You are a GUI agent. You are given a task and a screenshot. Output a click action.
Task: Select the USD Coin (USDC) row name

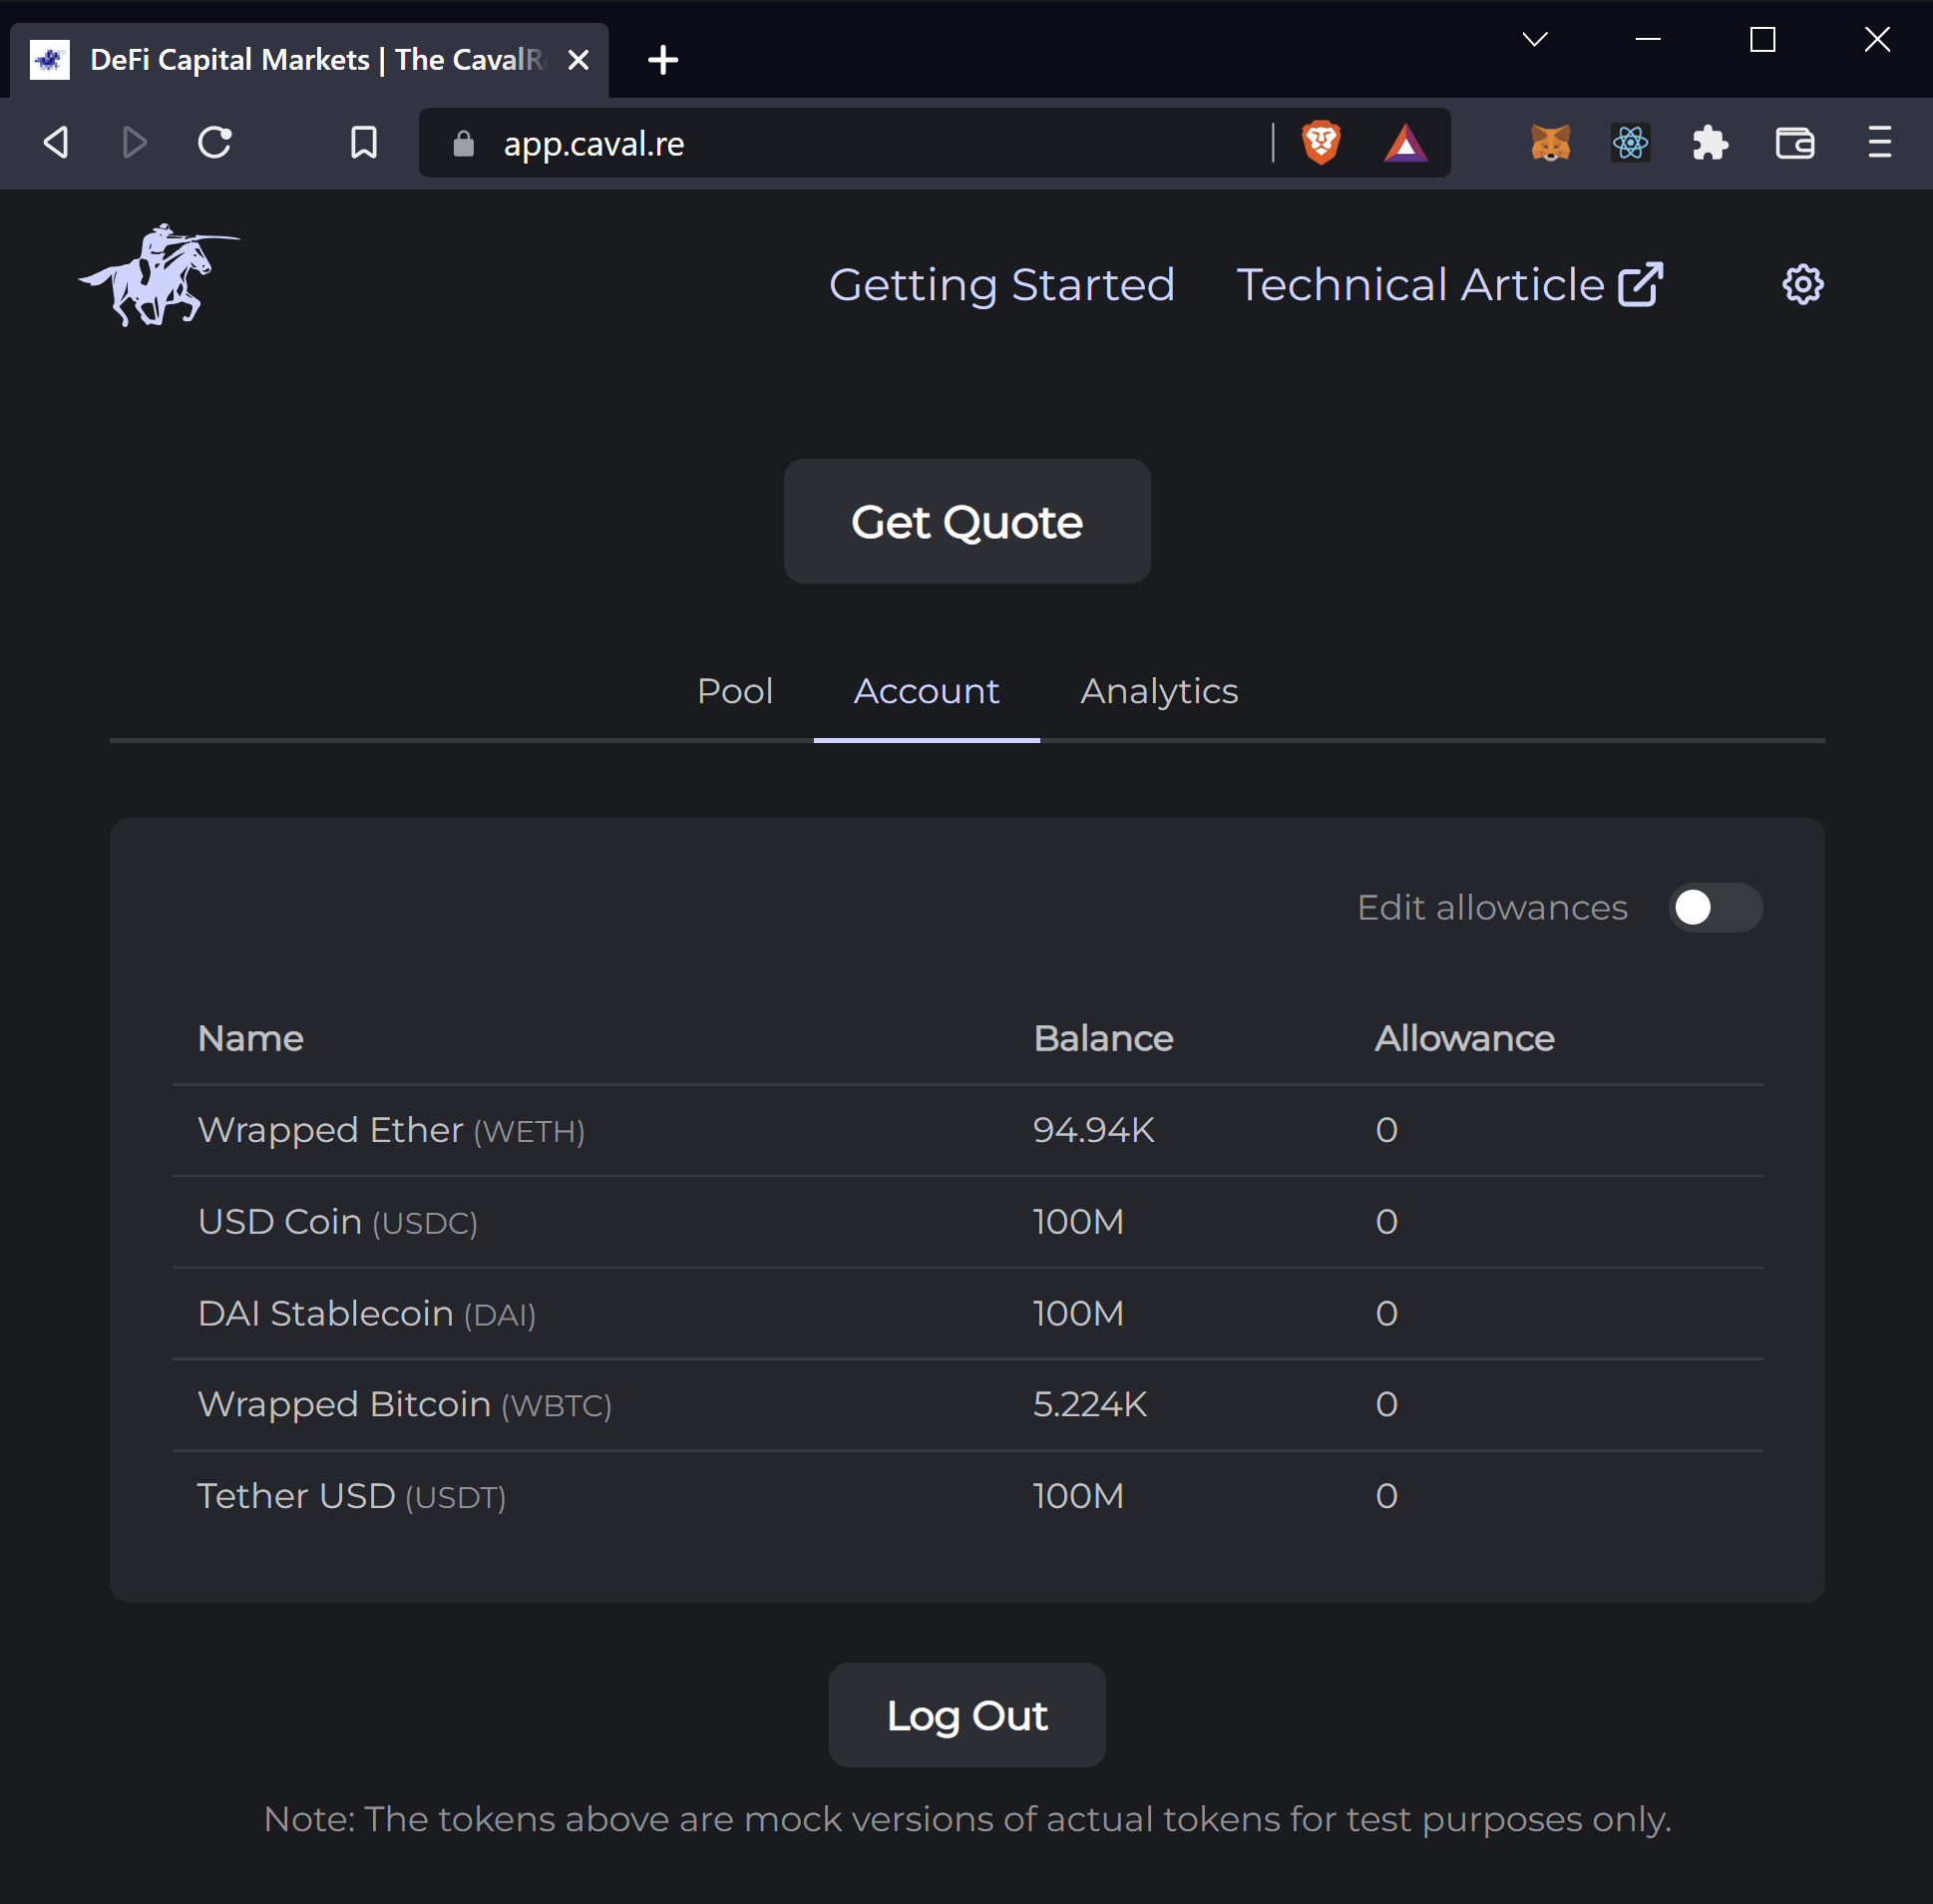[338, 1222]
